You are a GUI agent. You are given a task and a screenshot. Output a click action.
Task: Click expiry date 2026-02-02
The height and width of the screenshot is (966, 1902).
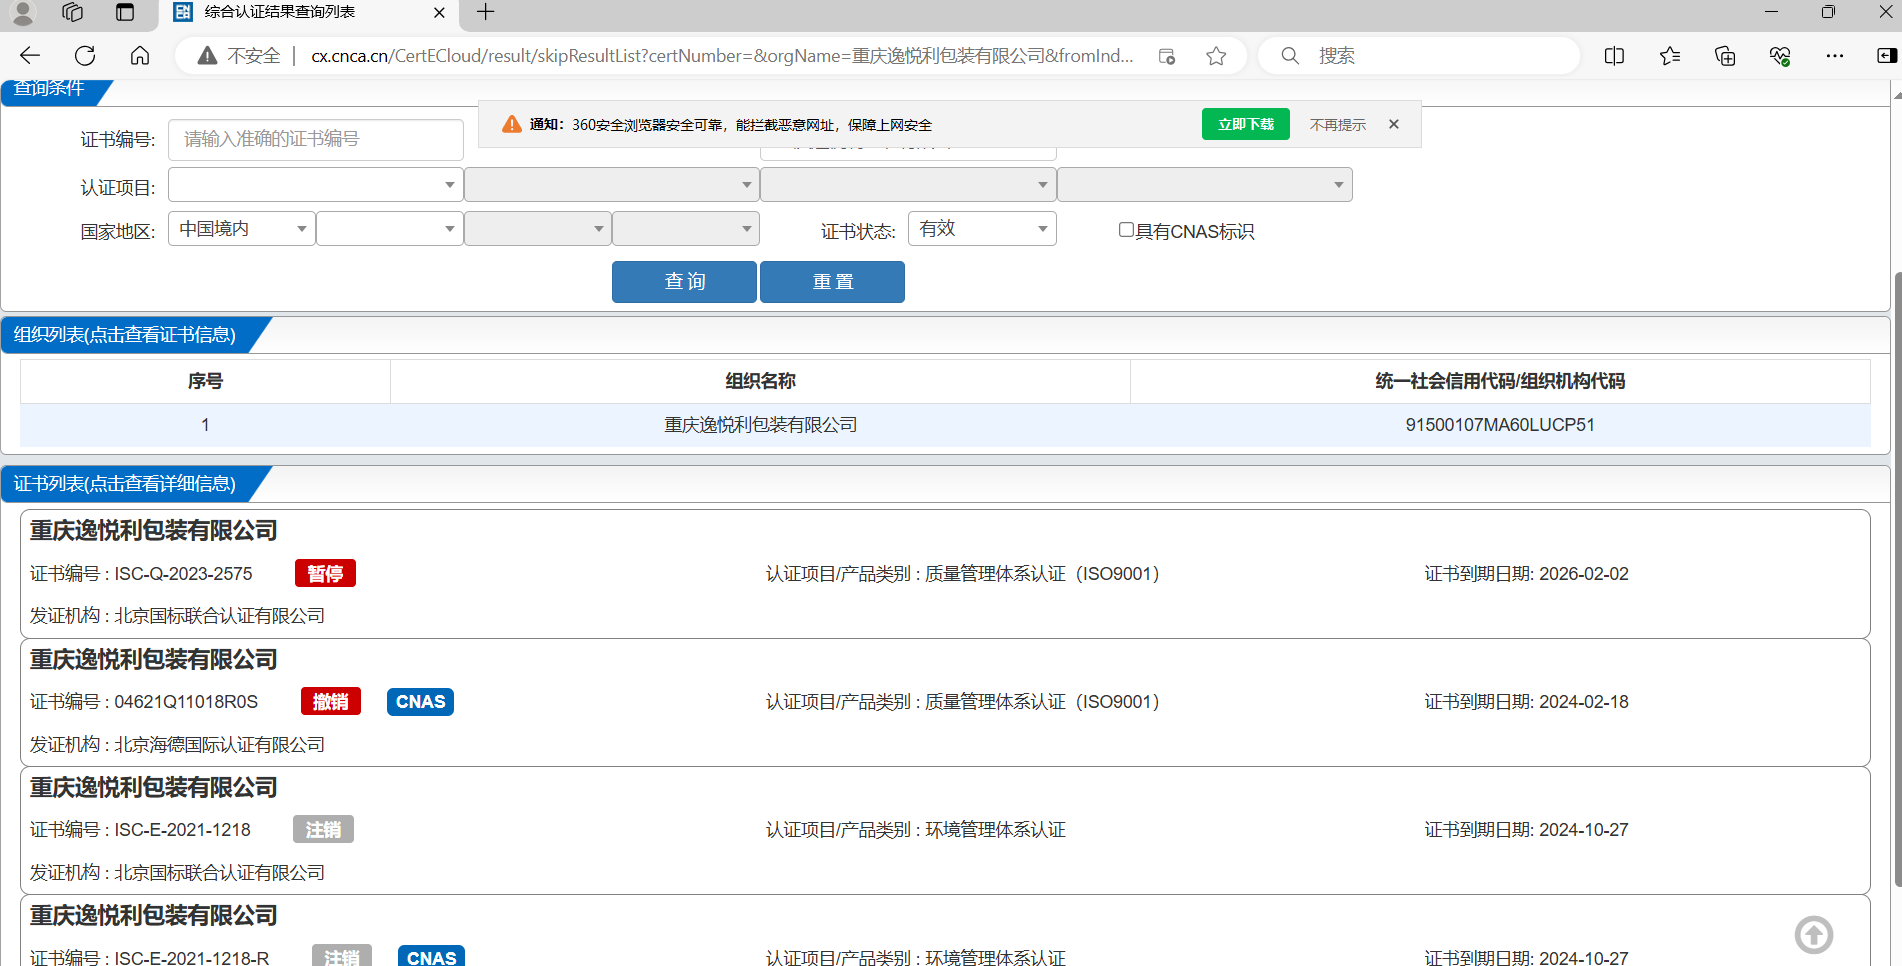click(x=1584, y=574)
